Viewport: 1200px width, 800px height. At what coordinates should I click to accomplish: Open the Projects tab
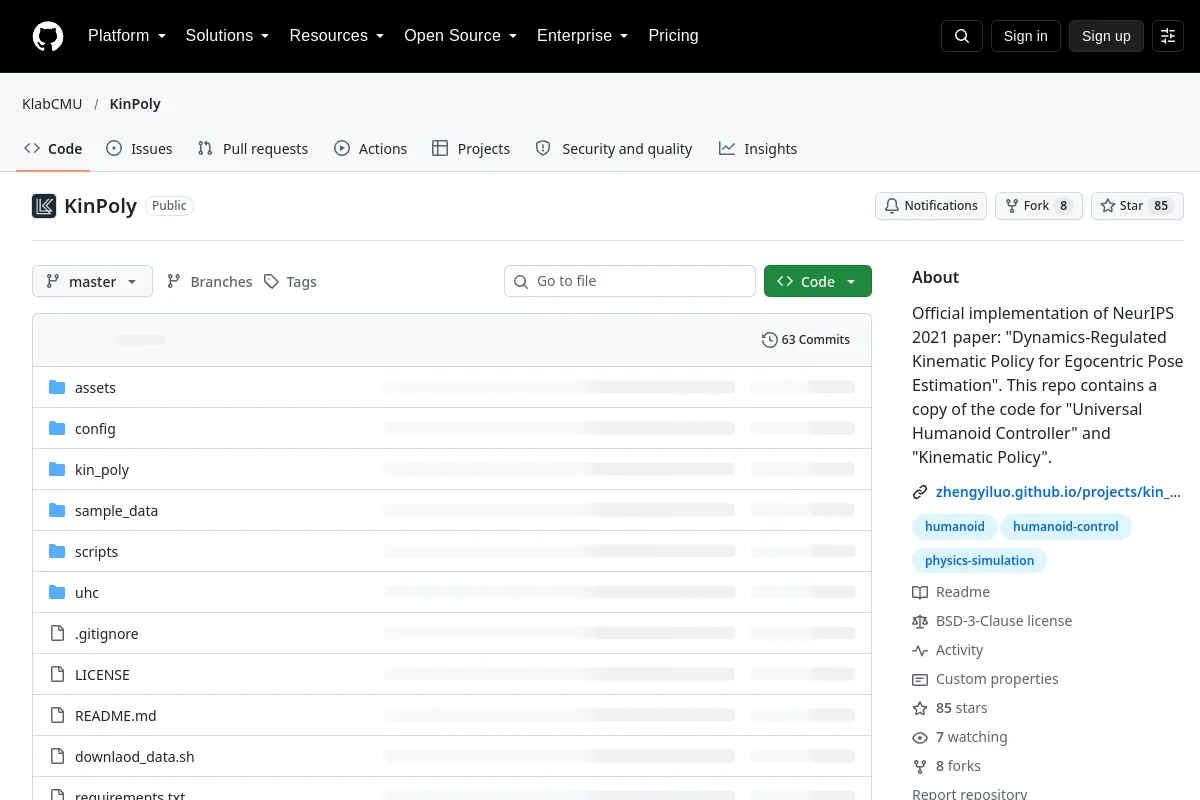[x=471, y=148]
